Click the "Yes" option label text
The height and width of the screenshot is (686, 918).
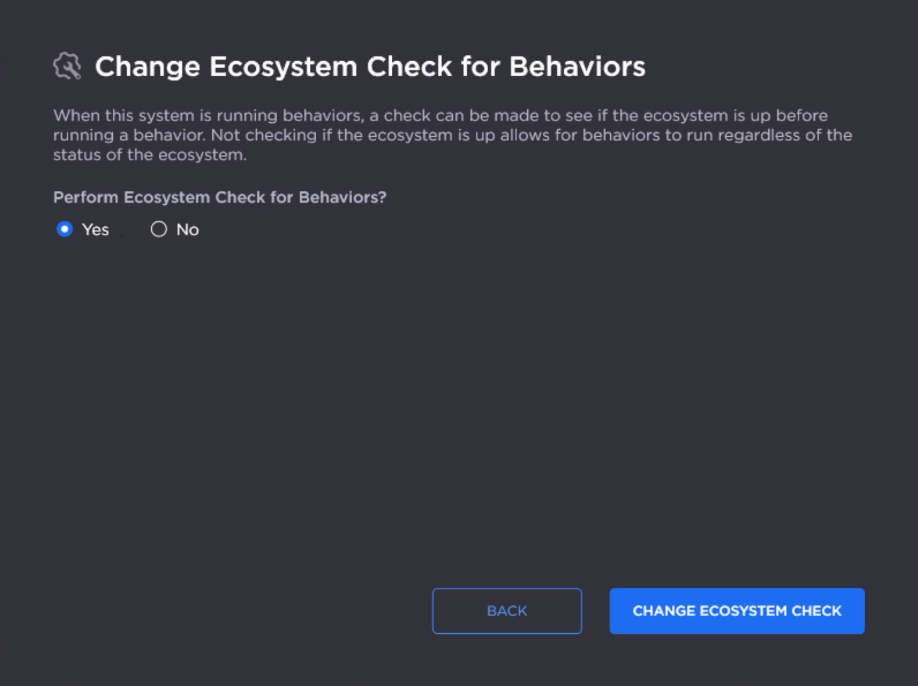pyautogui.click(x=96, y=230)
